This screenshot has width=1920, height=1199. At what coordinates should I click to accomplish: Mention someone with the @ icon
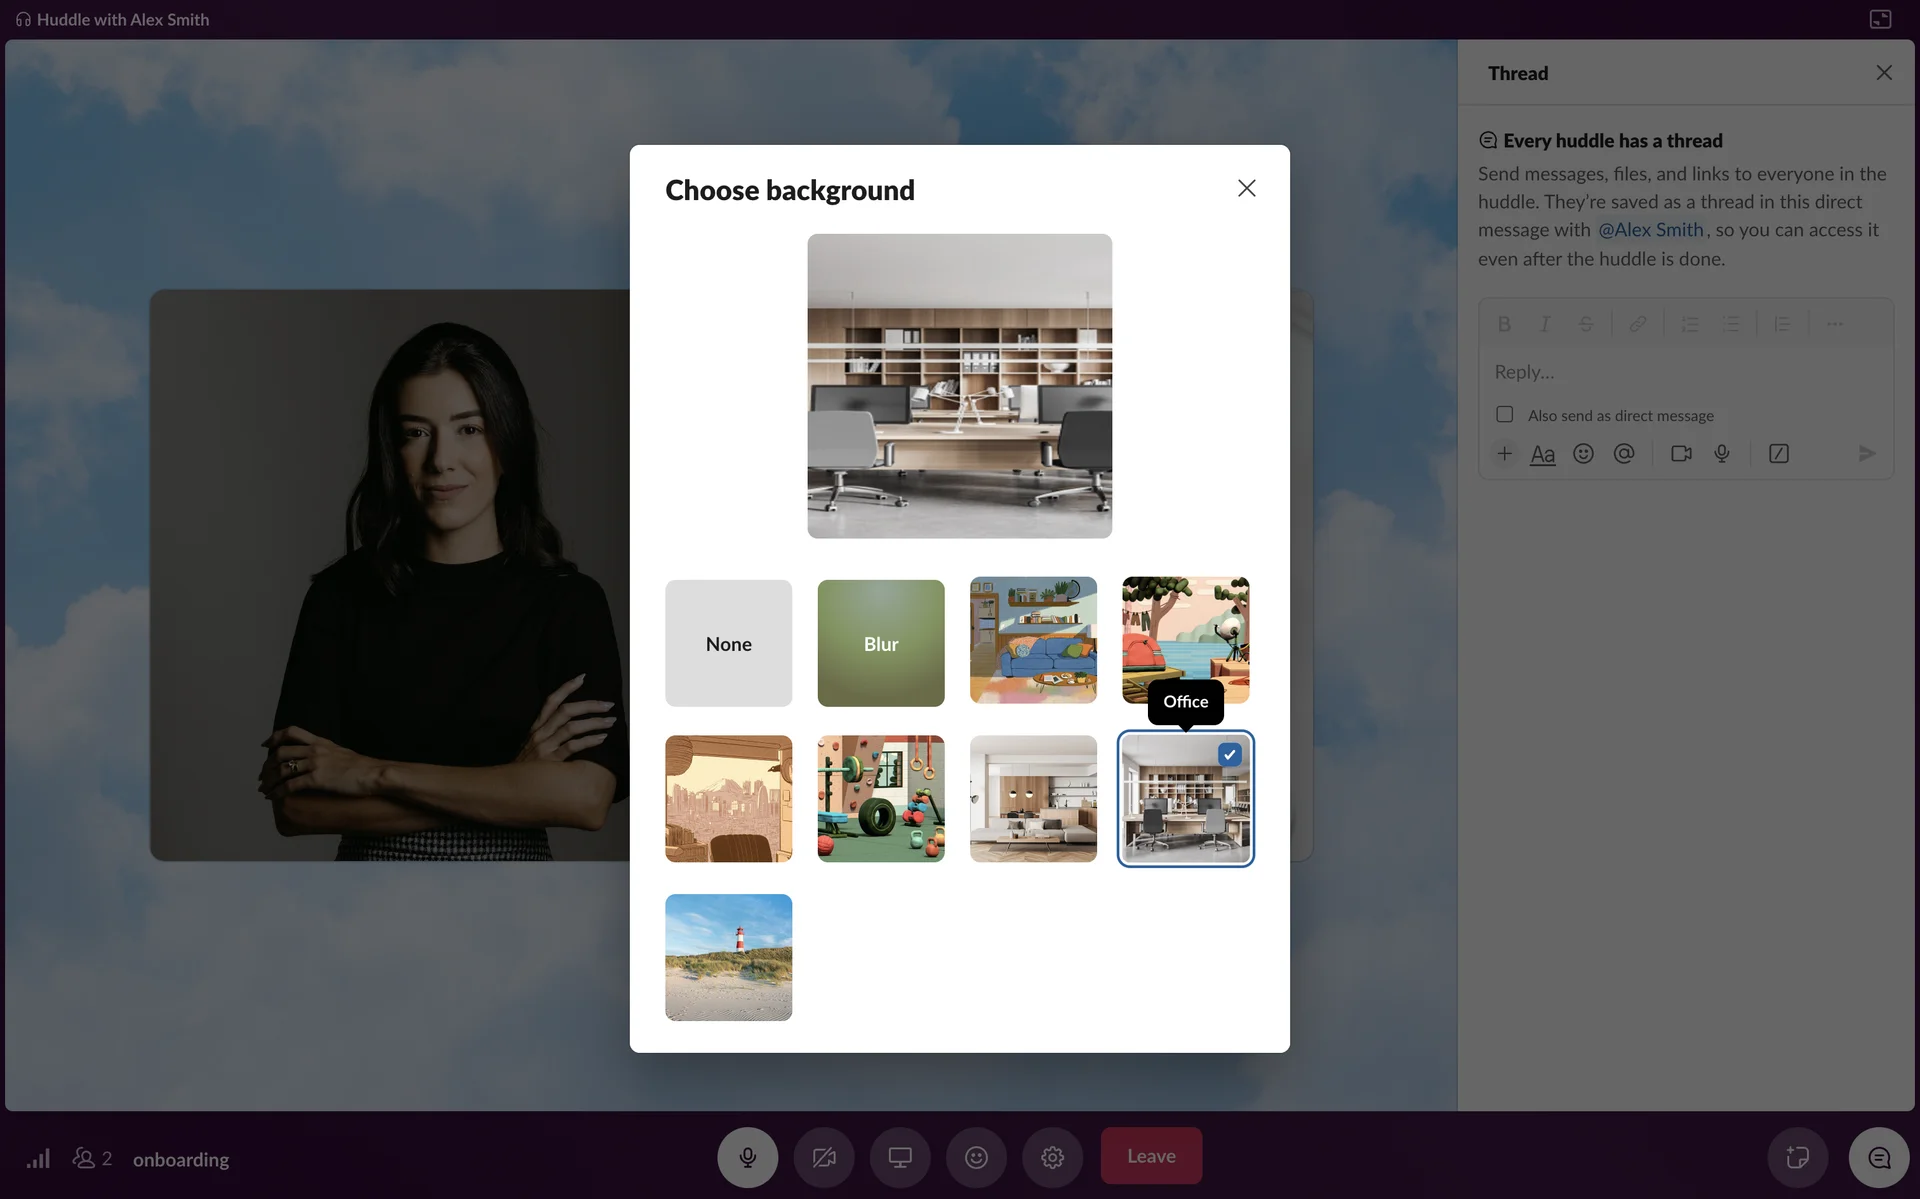point(1624,454)
